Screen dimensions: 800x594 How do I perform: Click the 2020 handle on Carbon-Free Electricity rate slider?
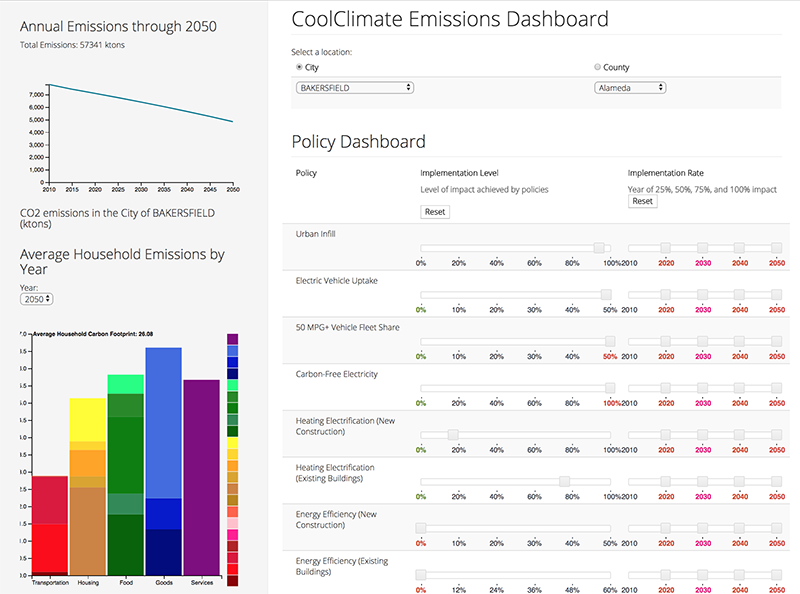pos(665,388)
